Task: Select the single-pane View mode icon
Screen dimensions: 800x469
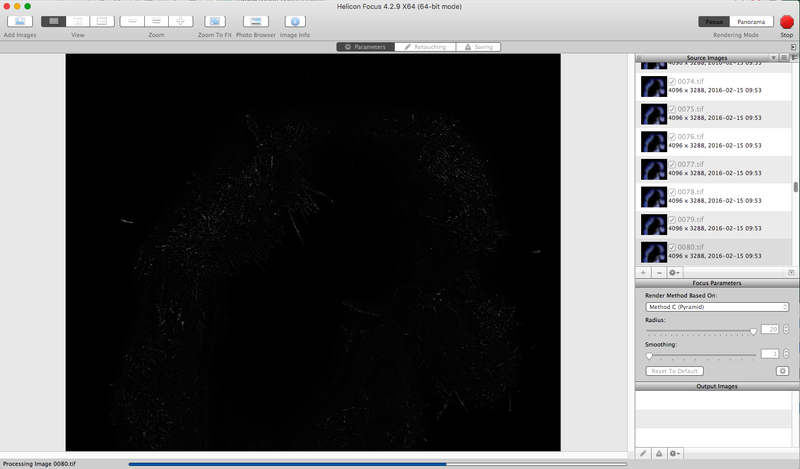Action: [54, 21]
